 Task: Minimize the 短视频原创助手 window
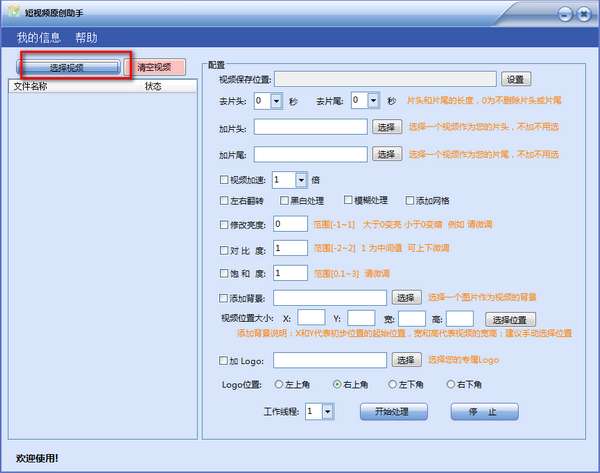[x=565, y=15]
